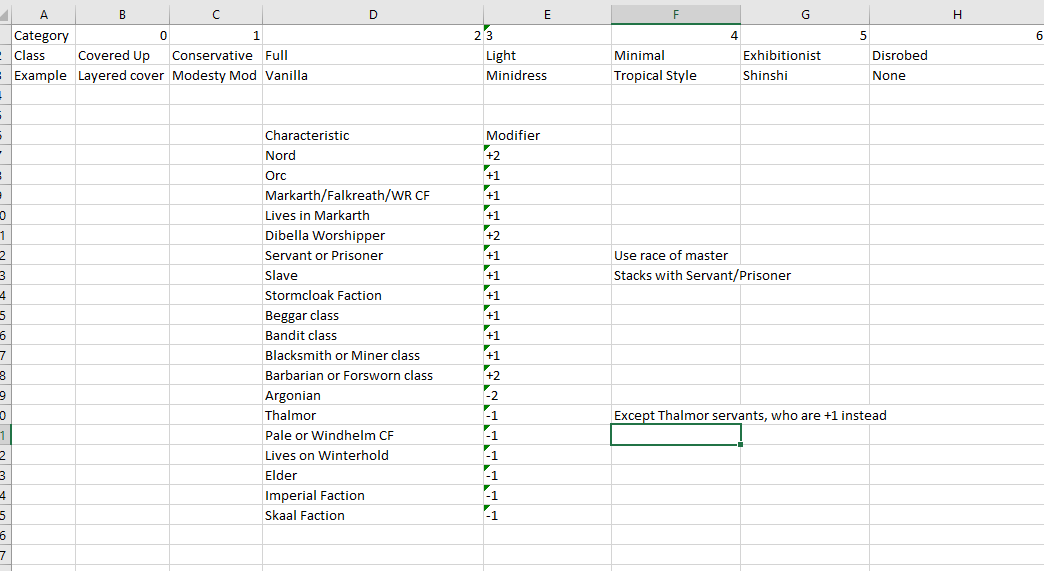Image resolution: width=1044 pixels, height=571 pixels.
Task: Select column A header
Action: click(43, 15)
